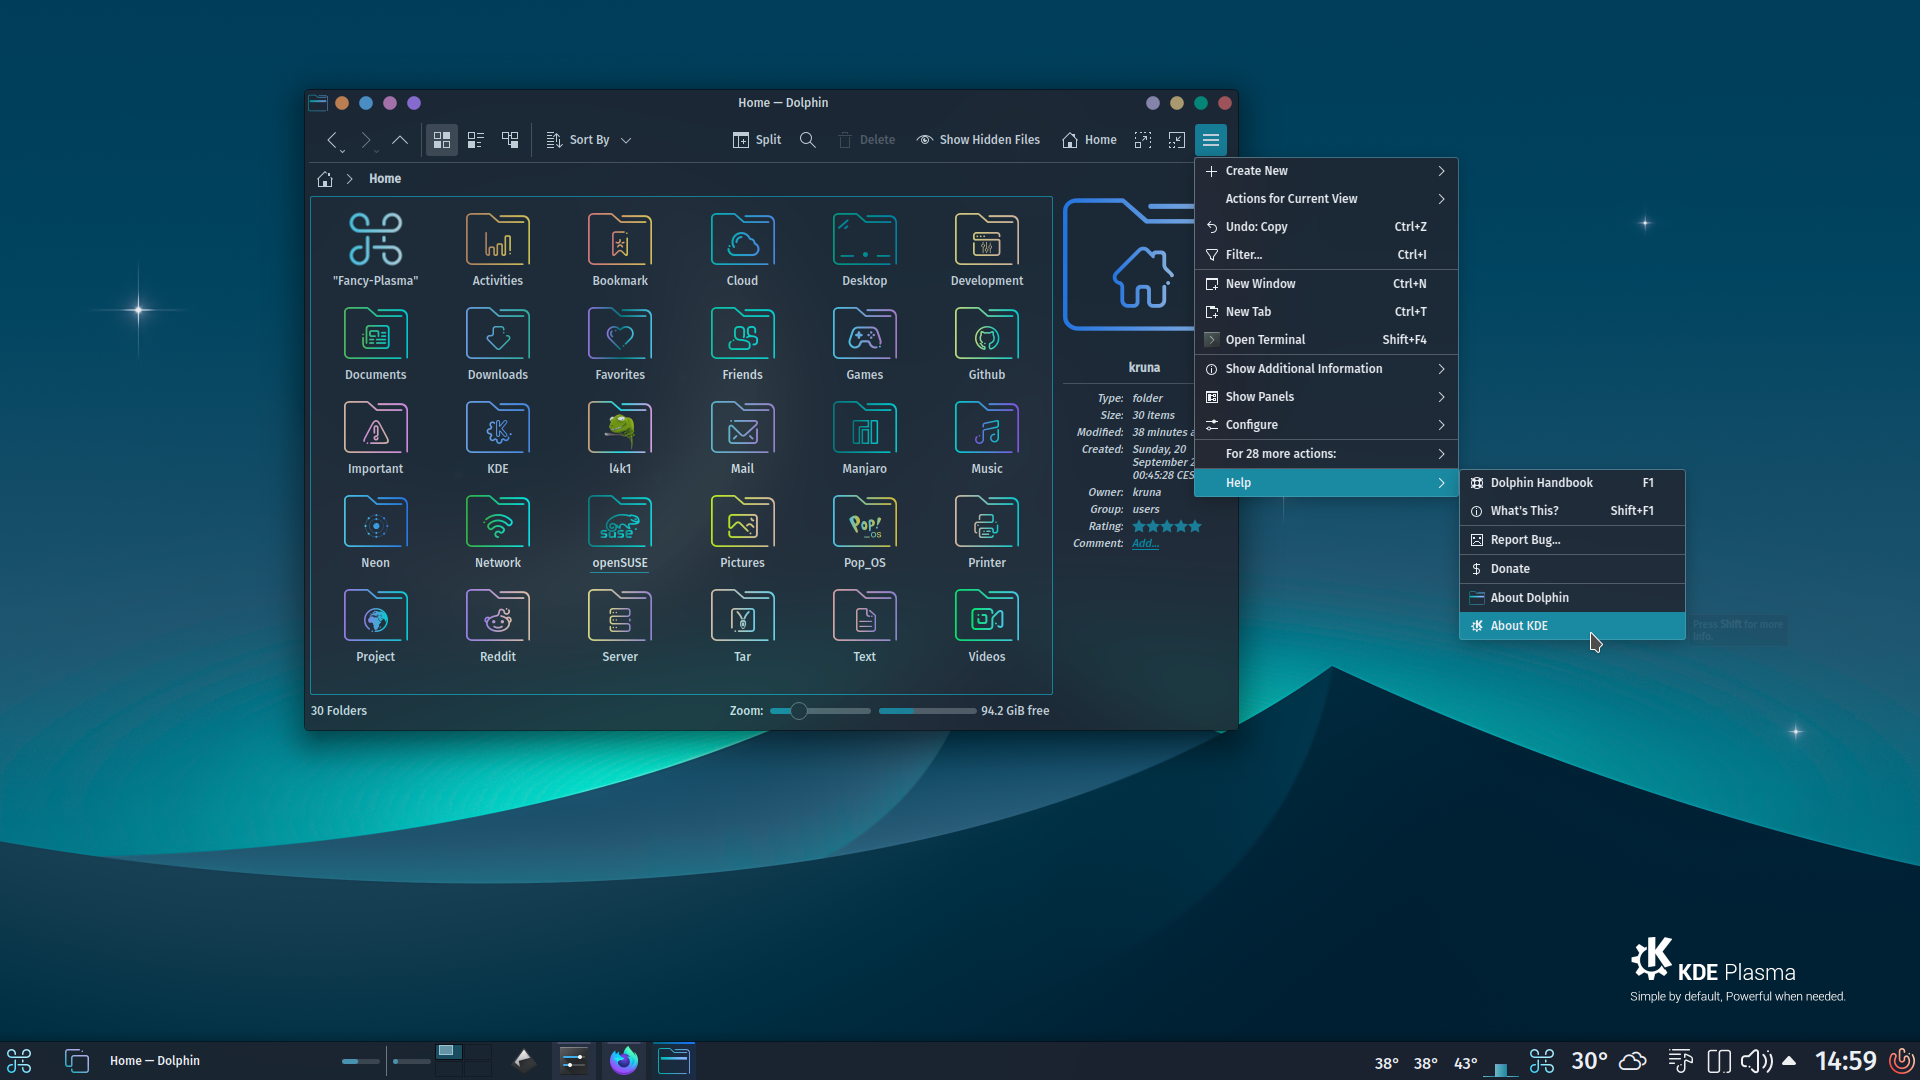Open Dolphin Handbook

tap(1572, 483)
